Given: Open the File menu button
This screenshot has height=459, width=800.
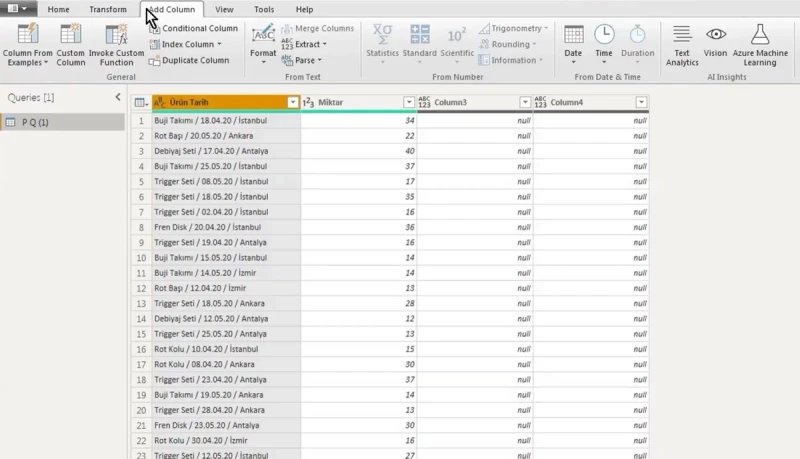Looking at the screenshot, I should pyautogui.click(x=18, y=9).
